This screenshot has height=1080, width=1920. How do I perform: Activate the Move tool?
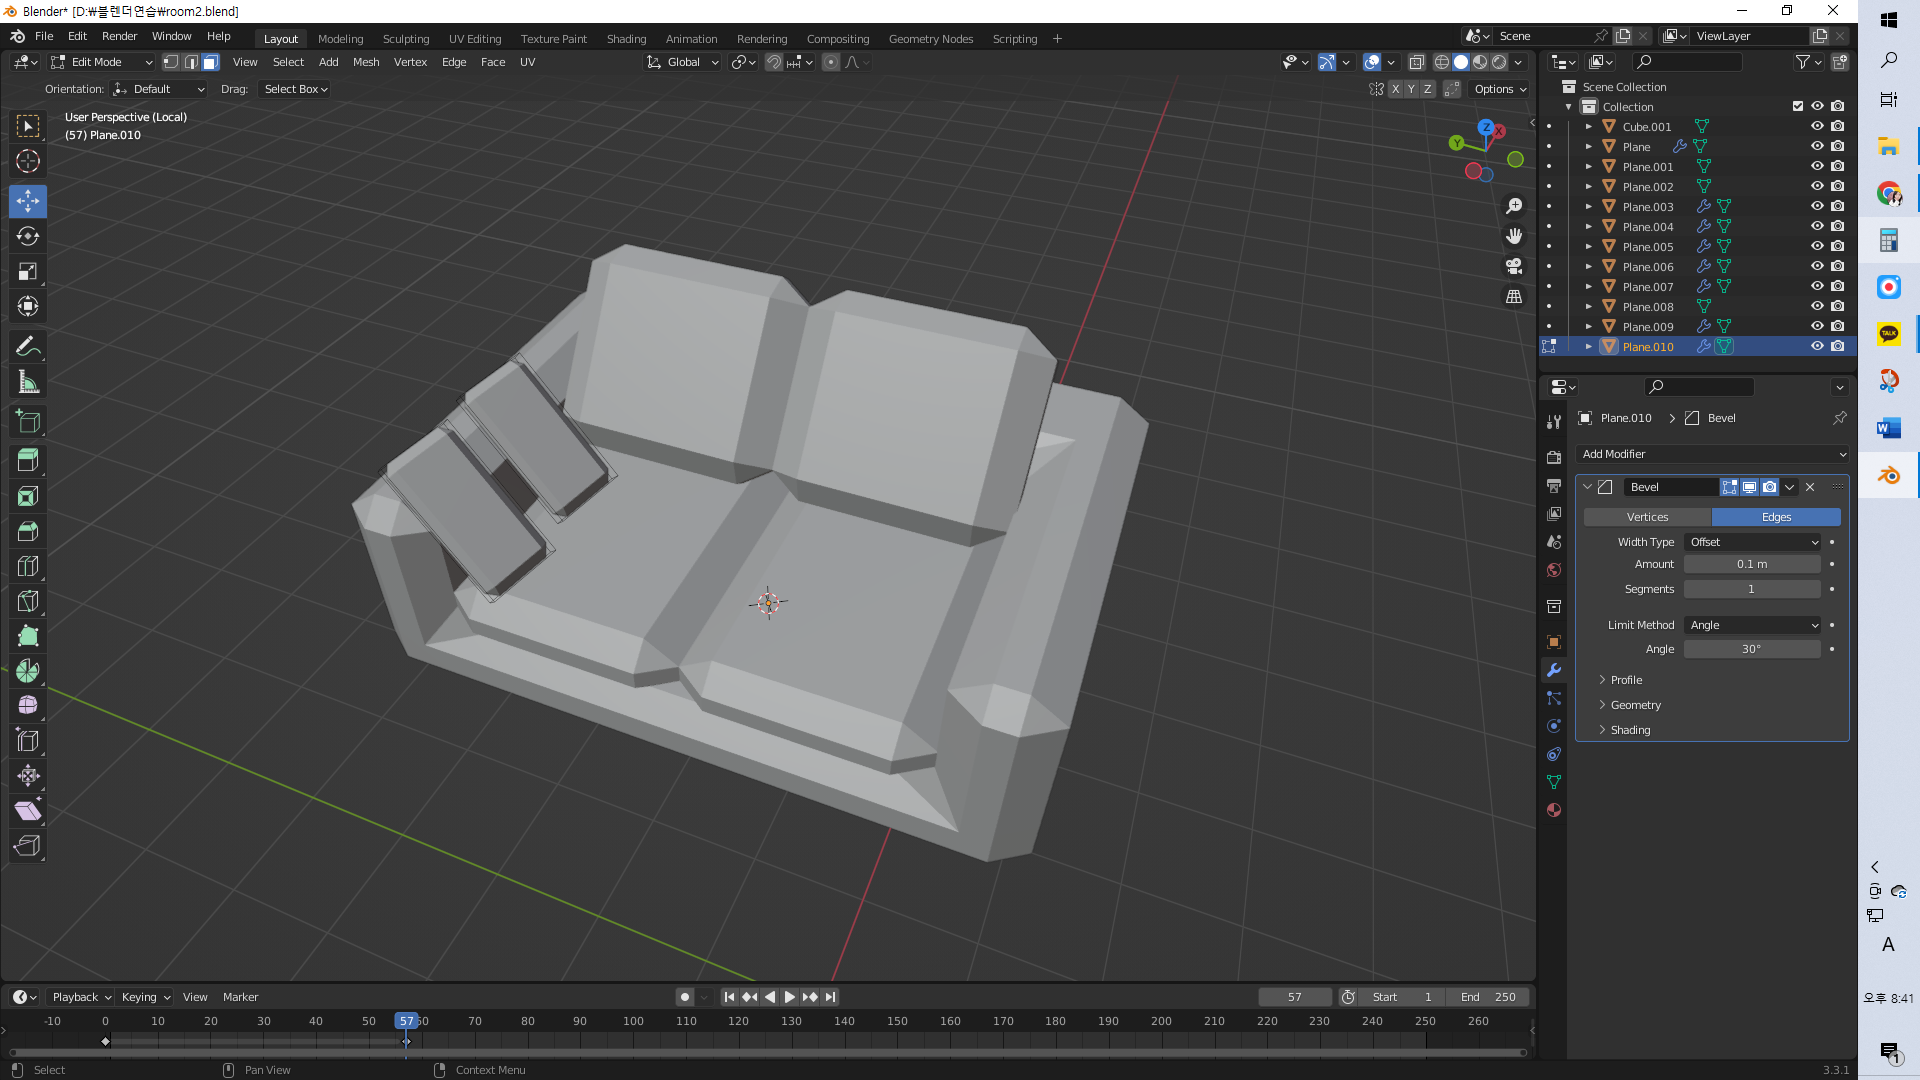click(x=28, y=201)
